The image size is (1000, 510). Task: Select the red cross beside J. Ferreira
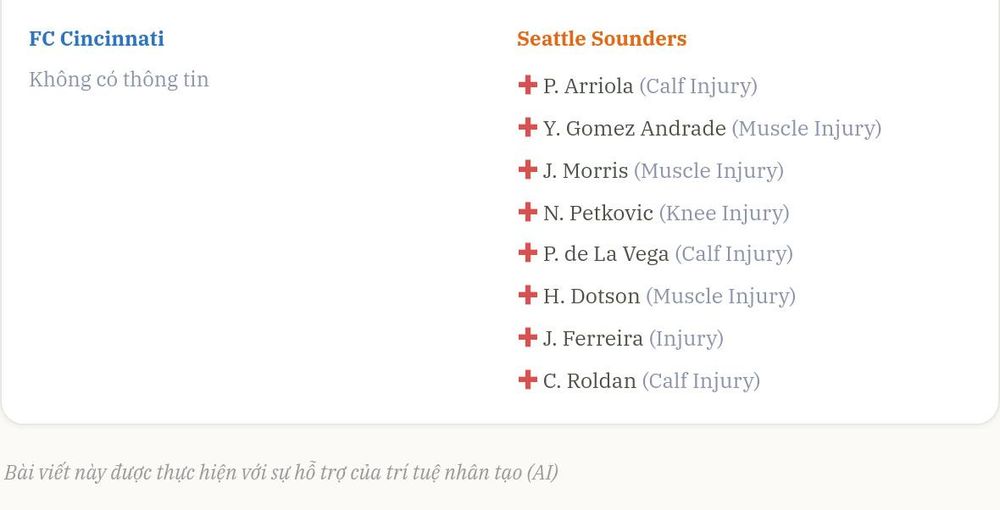tap(527, 337)
